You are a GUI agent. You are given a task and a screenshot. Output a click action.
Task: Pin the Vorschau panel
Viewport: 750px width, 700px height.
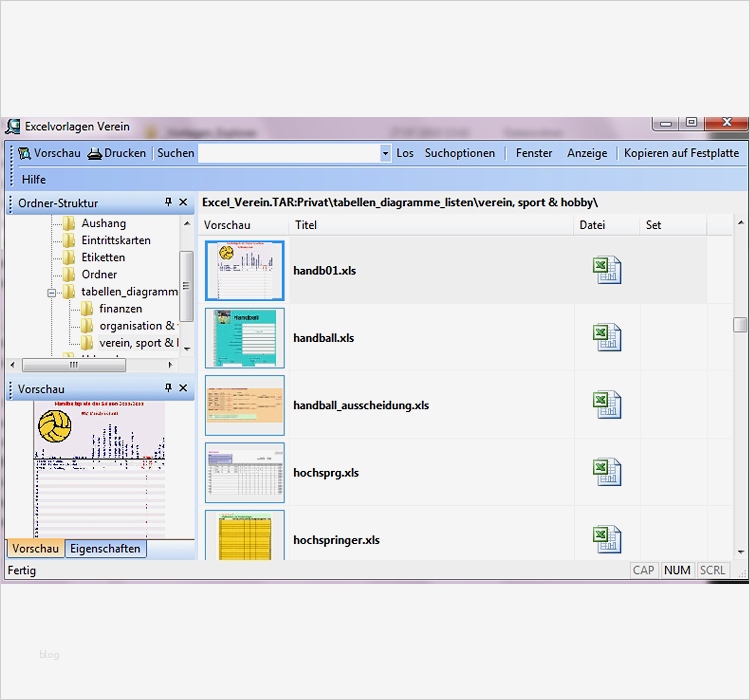168,388
